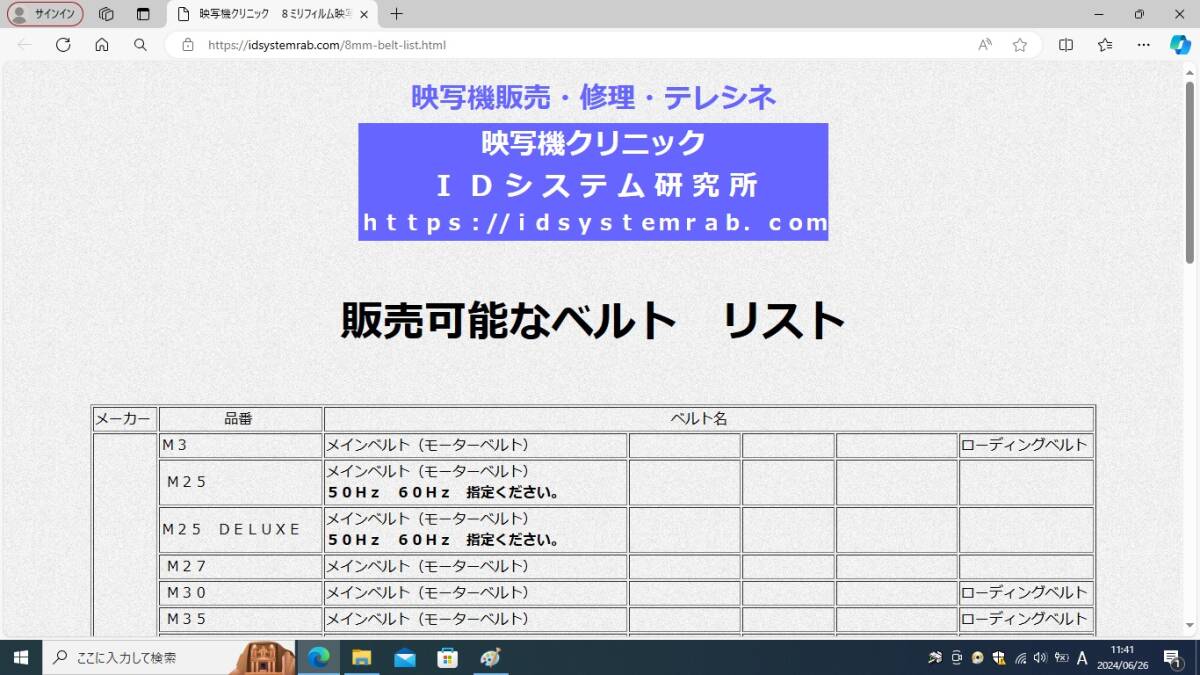Open the tab actions menu
1200x675 pixels.
[142, 14]
